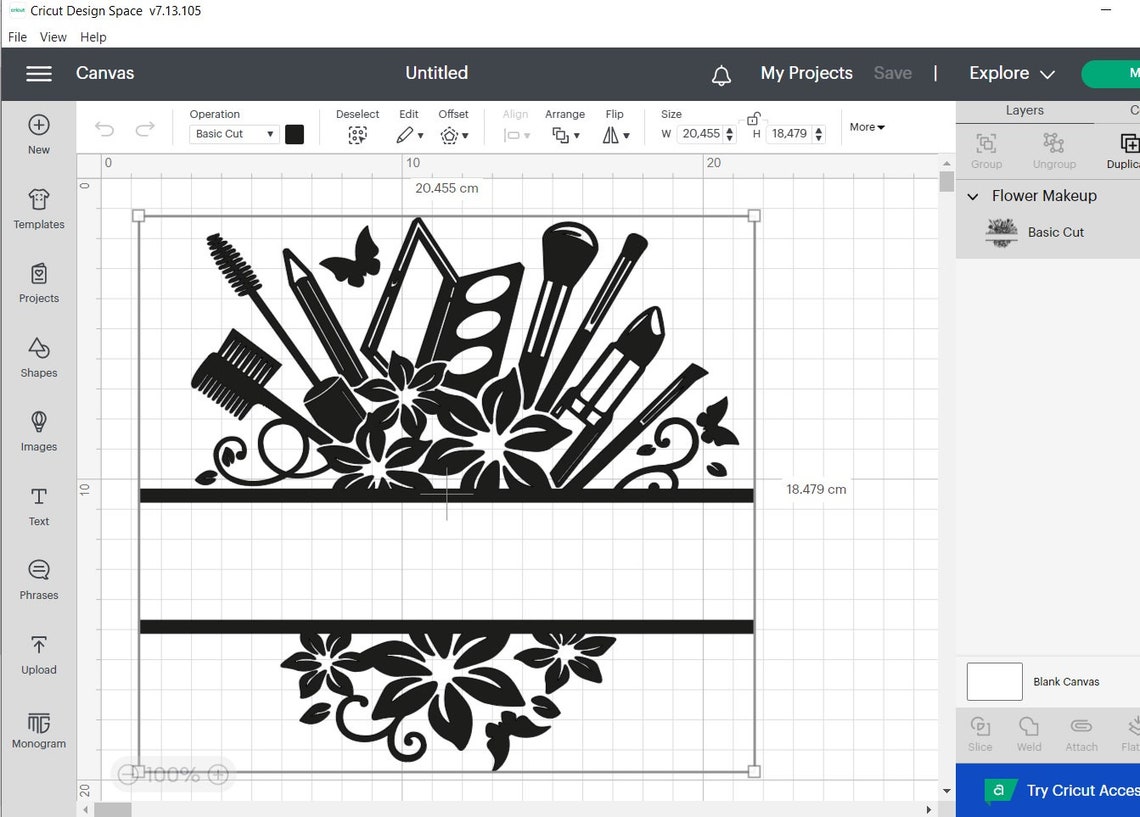Collapse the Flower Makeup layer group
The width and height of the screenshot is (1140, 817).
(972, 196)
